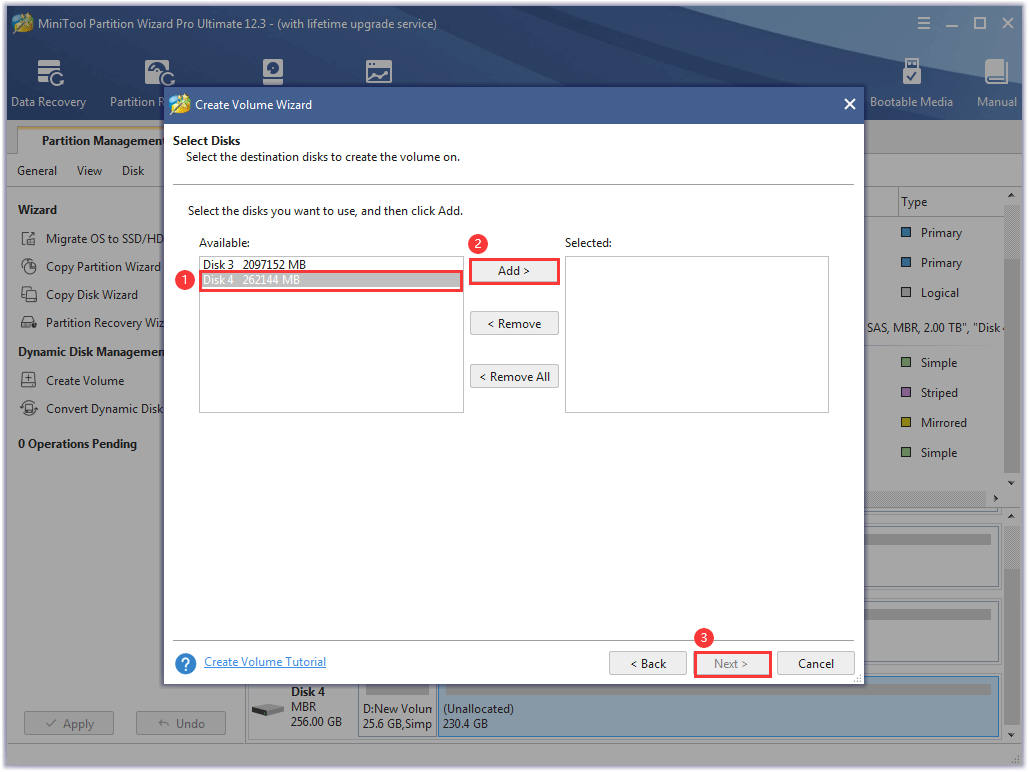
Task: Open Data Recovery tool icon
Action: point(50,73)
